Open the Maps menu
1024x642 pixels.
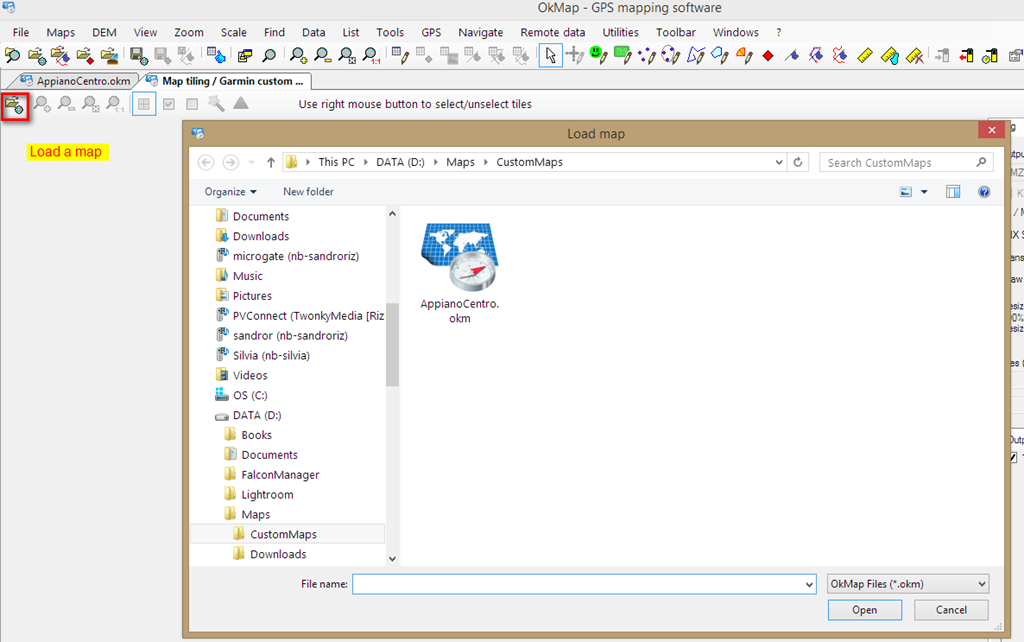tap(61, 32)
